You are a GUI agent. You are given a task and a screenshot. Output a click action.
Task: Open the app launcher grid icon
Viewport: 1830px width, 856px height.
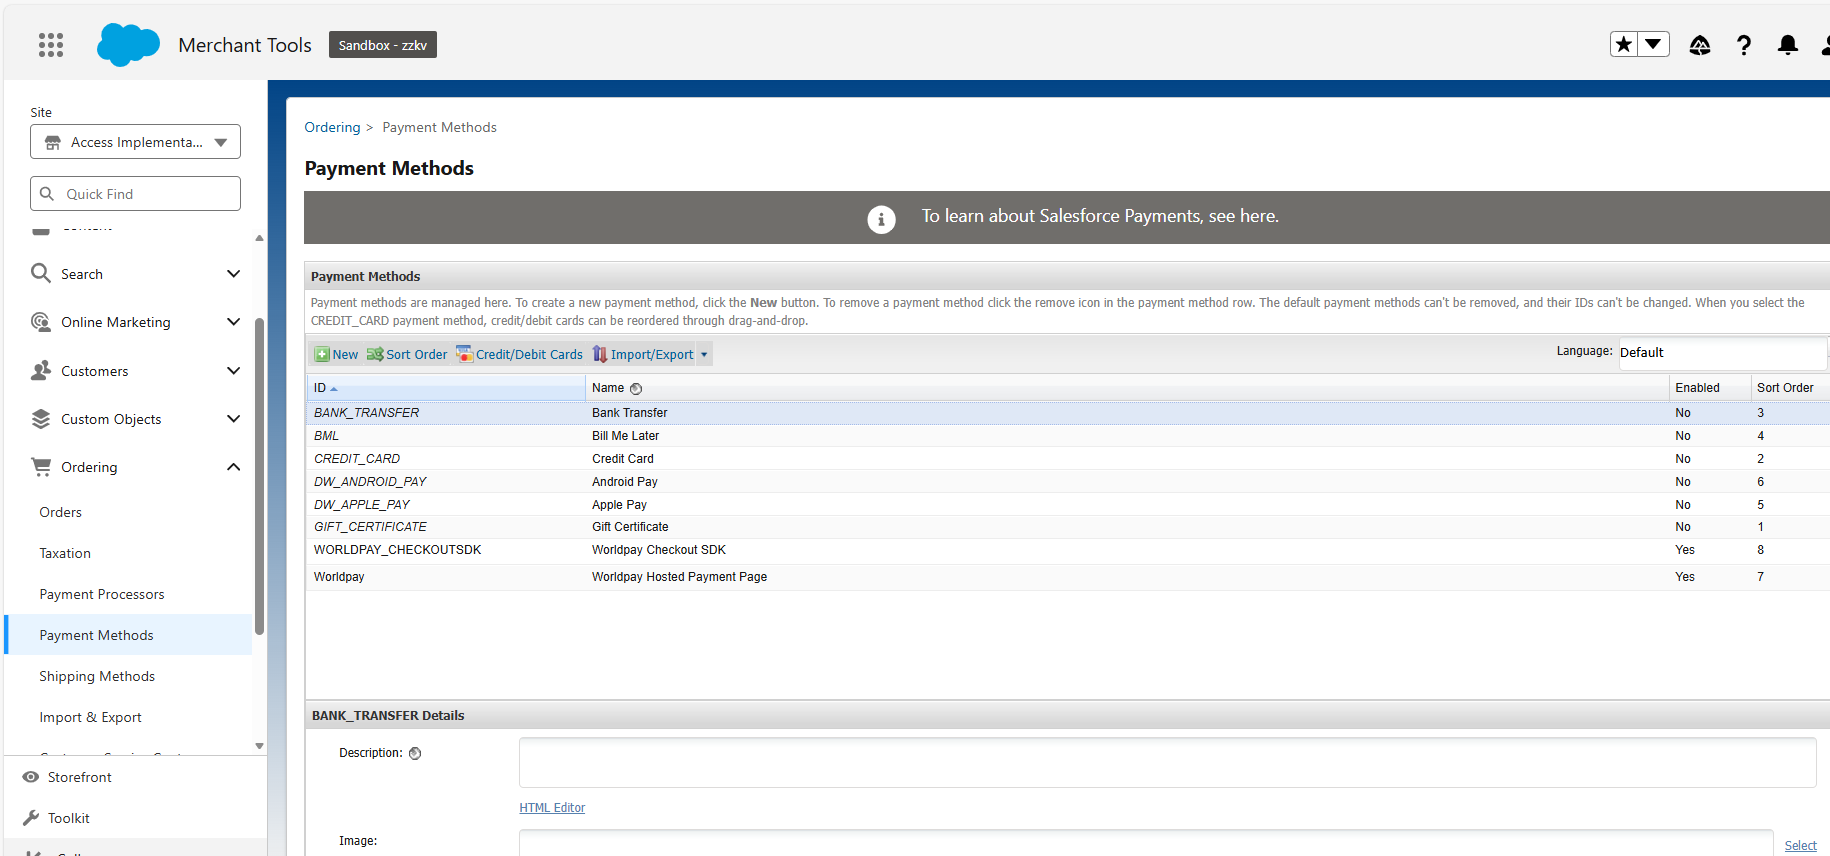click(51, 45)
